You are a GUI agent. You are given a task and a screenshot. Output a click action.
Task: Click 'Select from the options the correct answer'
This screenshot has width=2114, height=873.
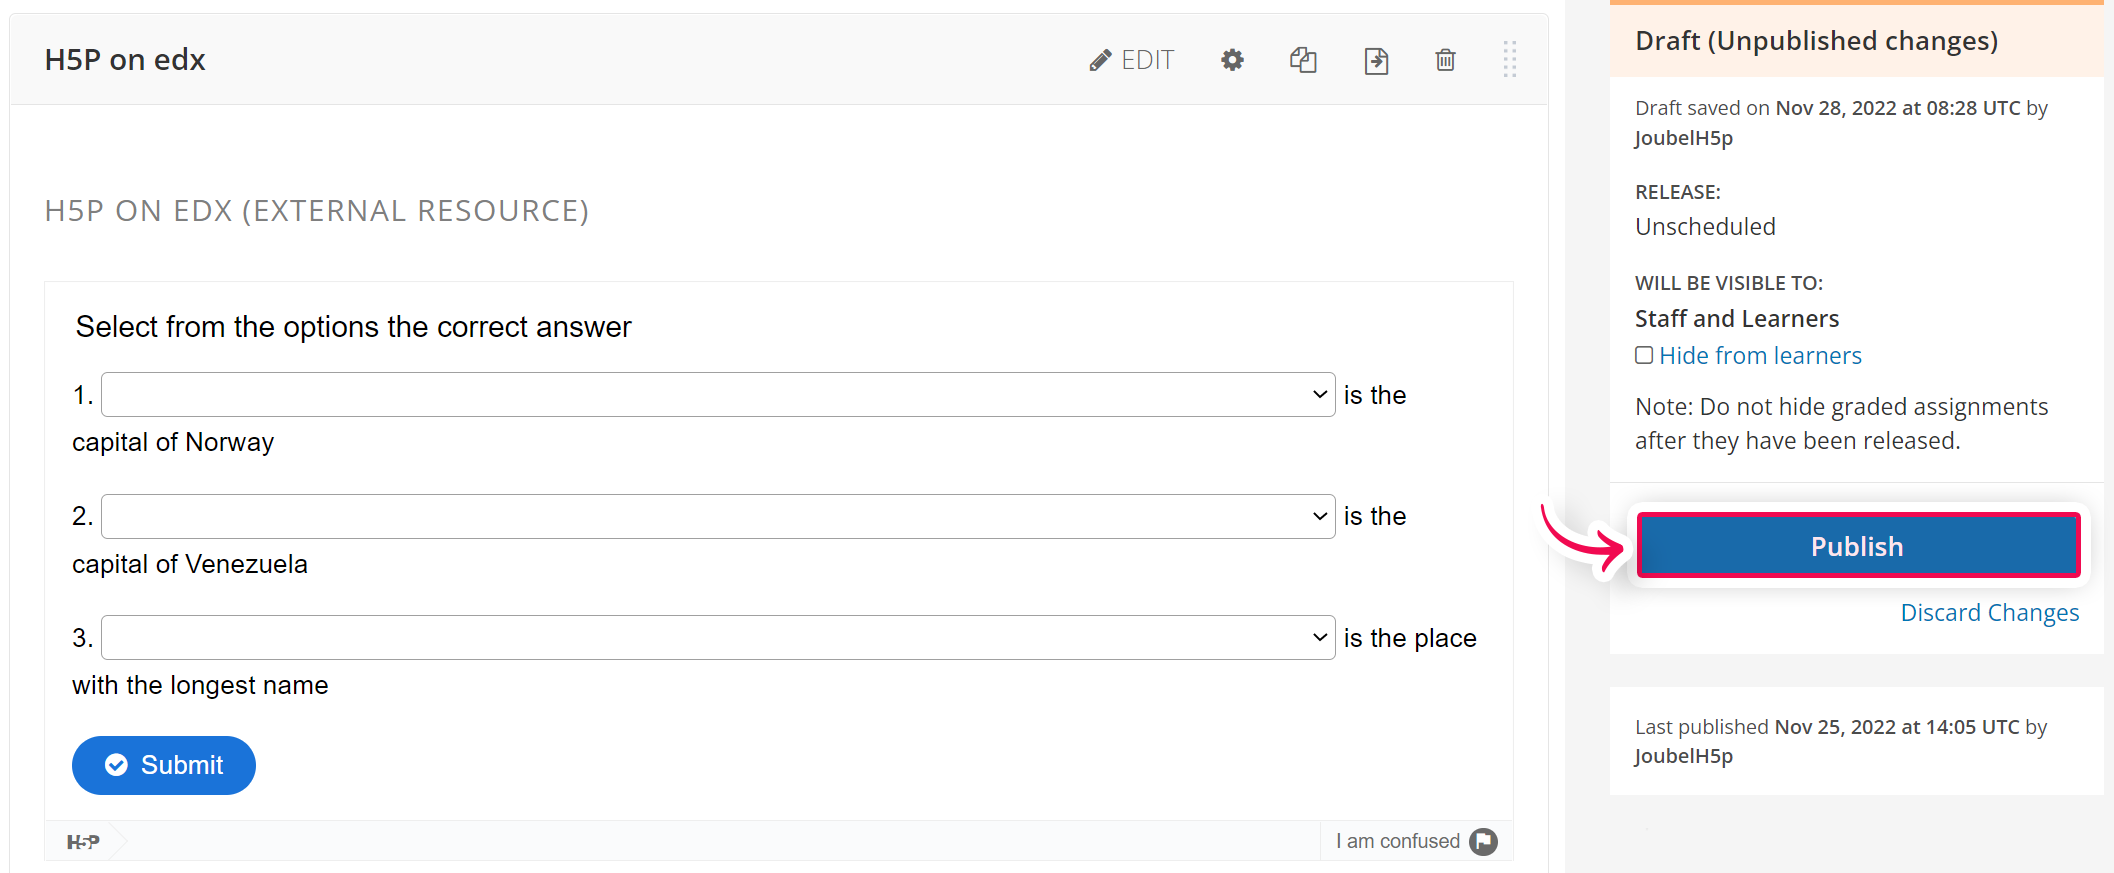pyautogui.click(x=354, y=327)
